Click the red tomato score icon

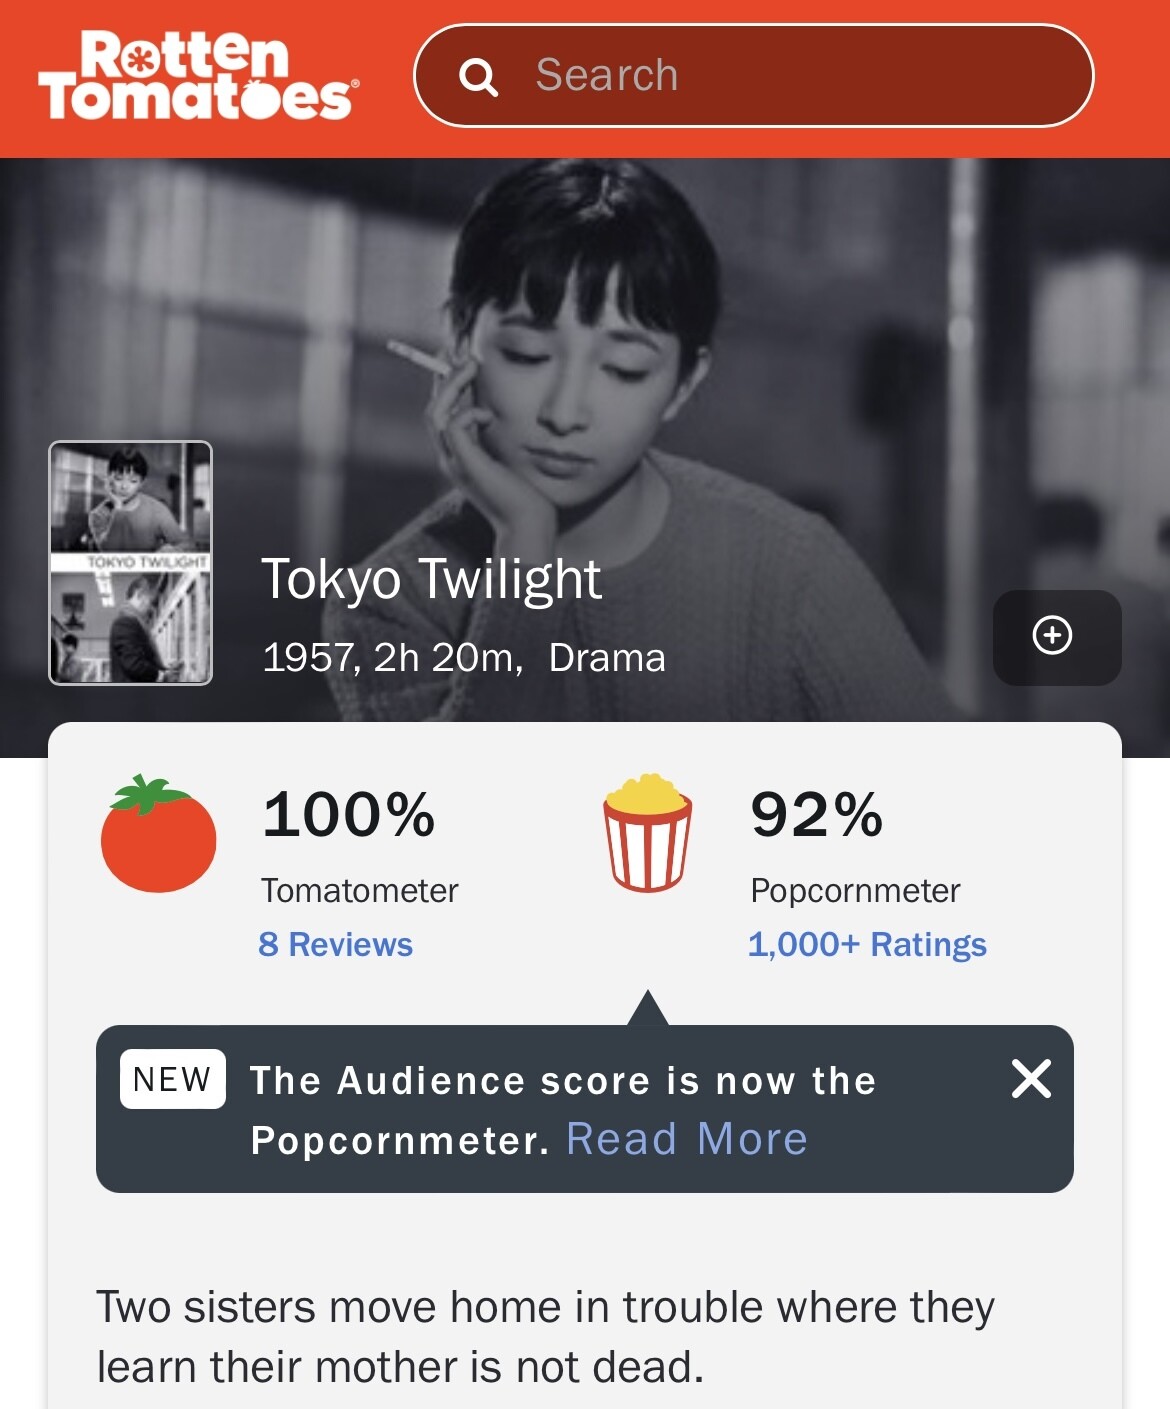(158, 833)
